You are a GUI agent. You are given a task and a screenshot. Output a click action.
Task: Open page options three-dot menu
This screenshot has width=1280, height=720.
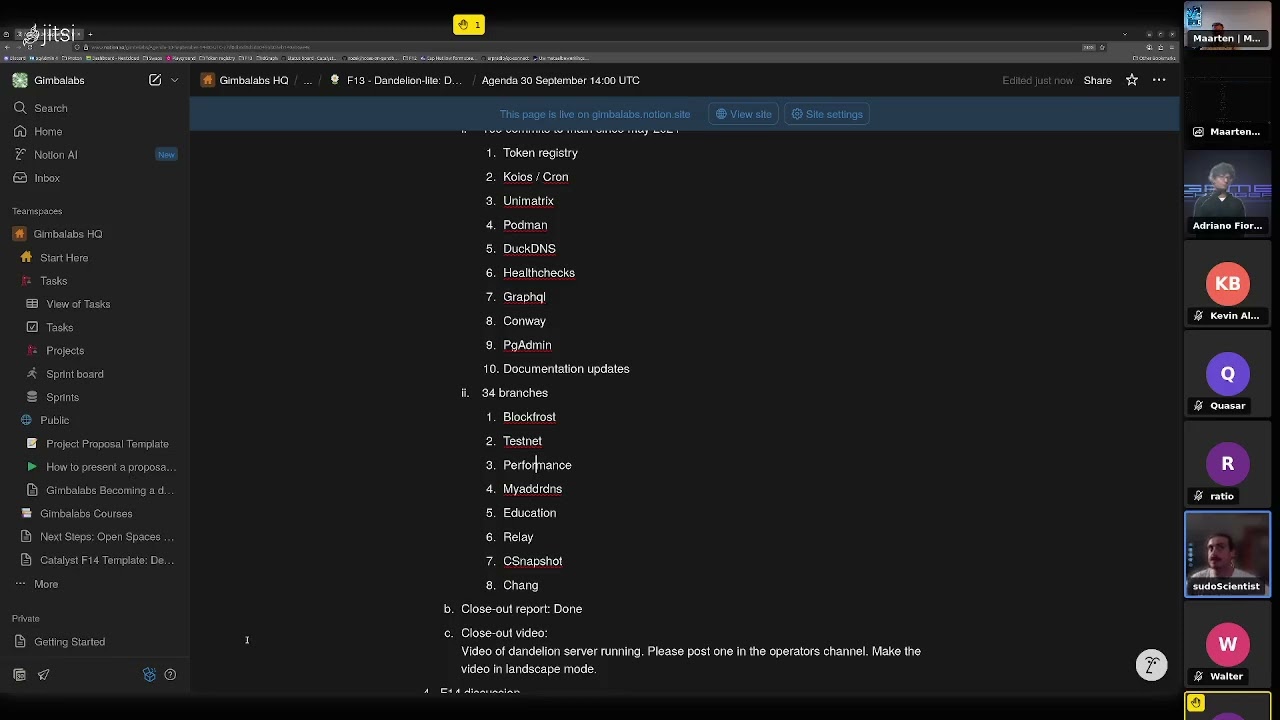pyautogui.click(x=1159, y=80)
